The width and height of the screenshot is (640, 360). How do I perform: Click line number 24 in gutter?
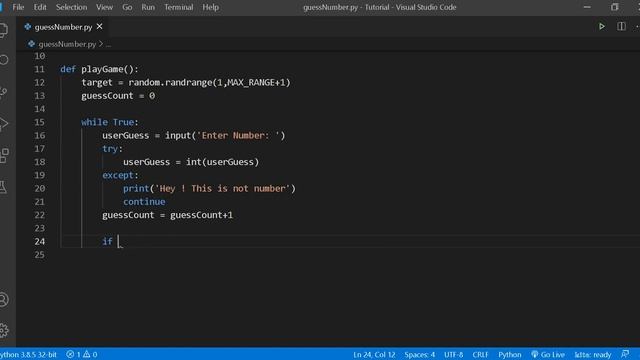39,241
